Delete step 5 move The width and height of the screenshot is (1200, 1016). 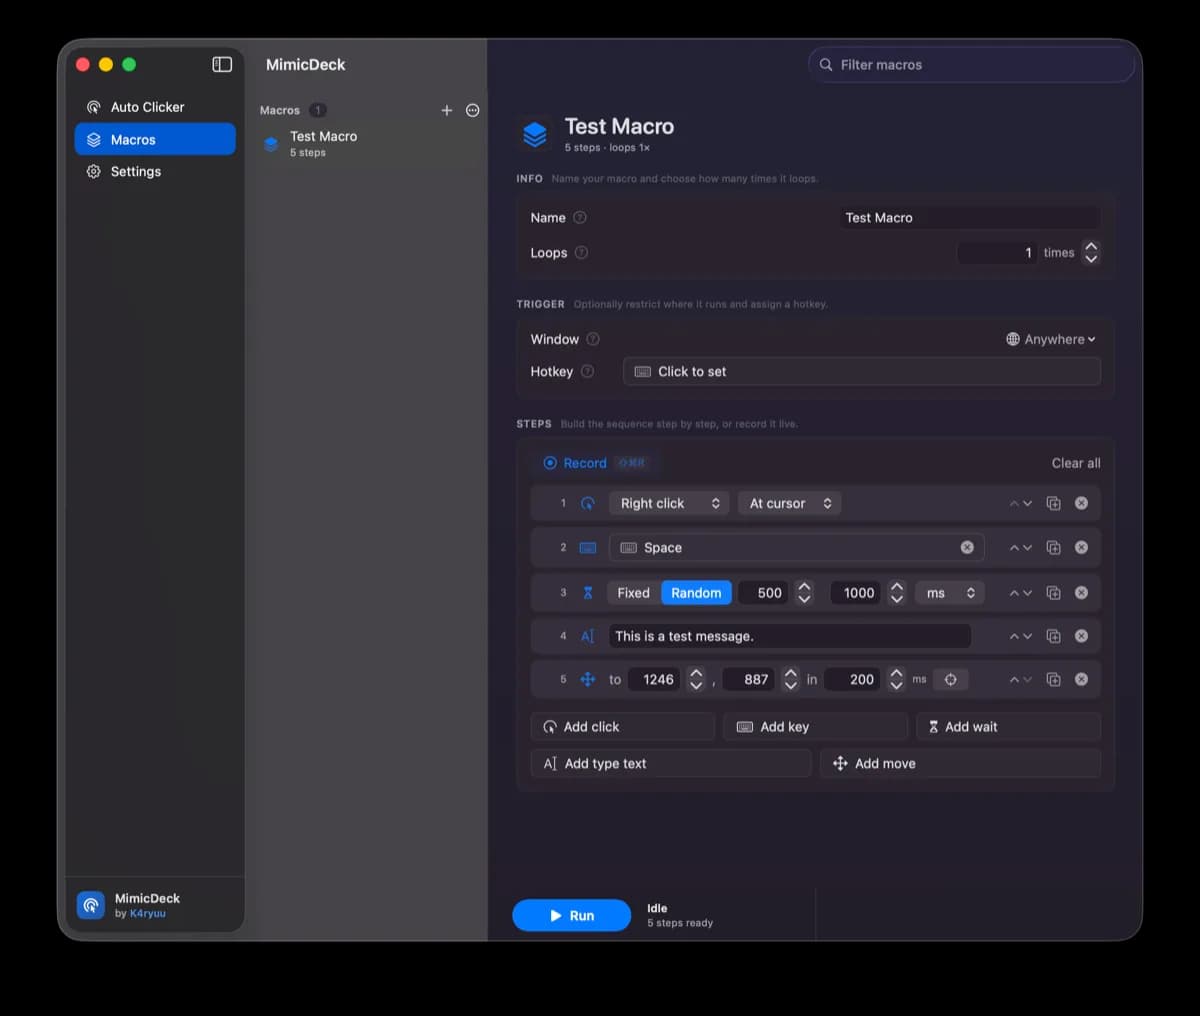1081,679
